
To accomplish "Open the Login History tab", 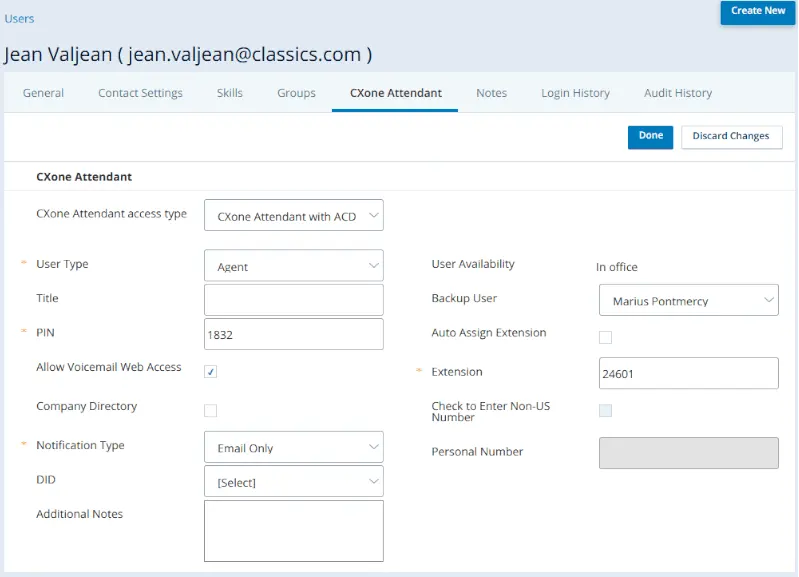I will click(x=575, y=93).
